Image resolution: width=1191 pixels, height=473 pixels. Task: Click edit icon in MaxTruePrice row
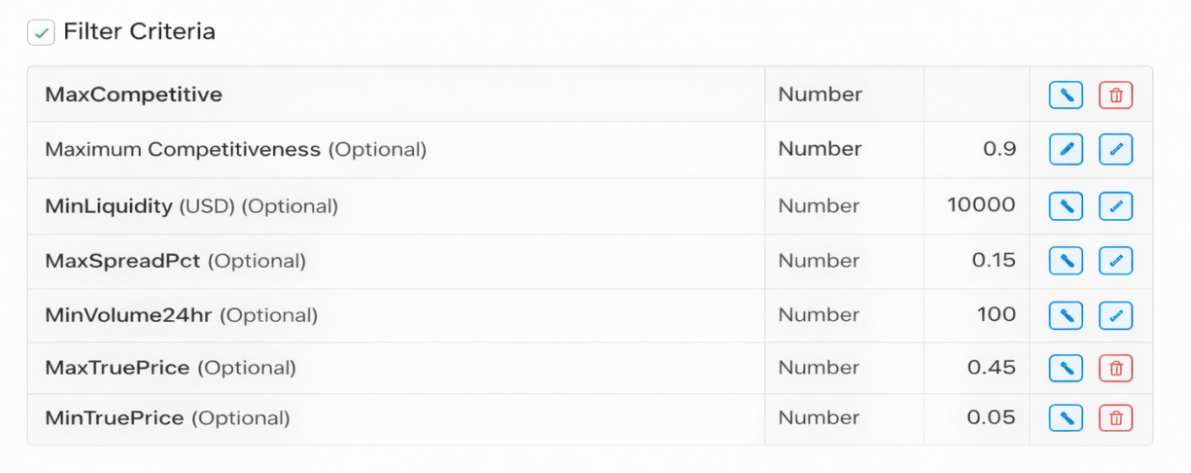pyautogui.click(x=1066, y=368)
